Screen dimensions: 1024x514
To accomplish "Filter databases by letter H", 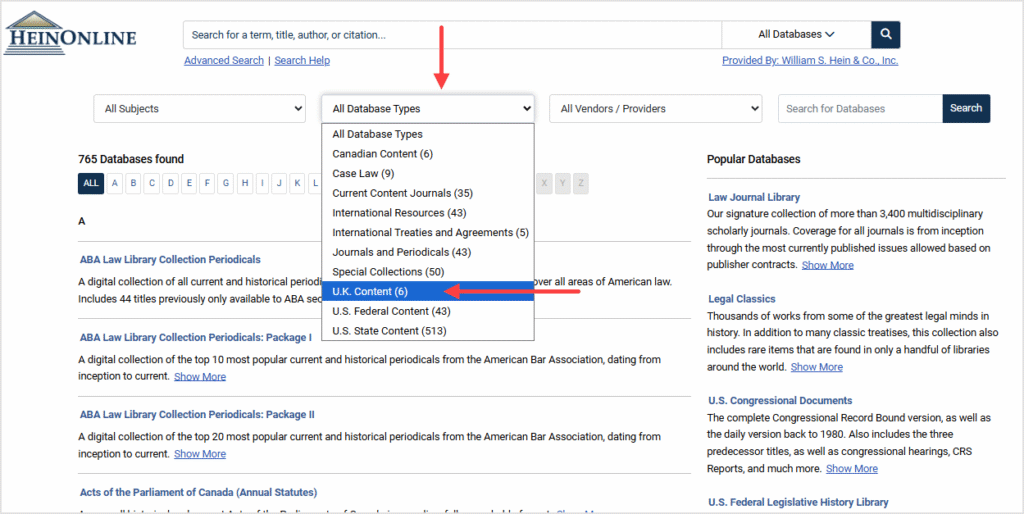I will [x=245, y=184].
